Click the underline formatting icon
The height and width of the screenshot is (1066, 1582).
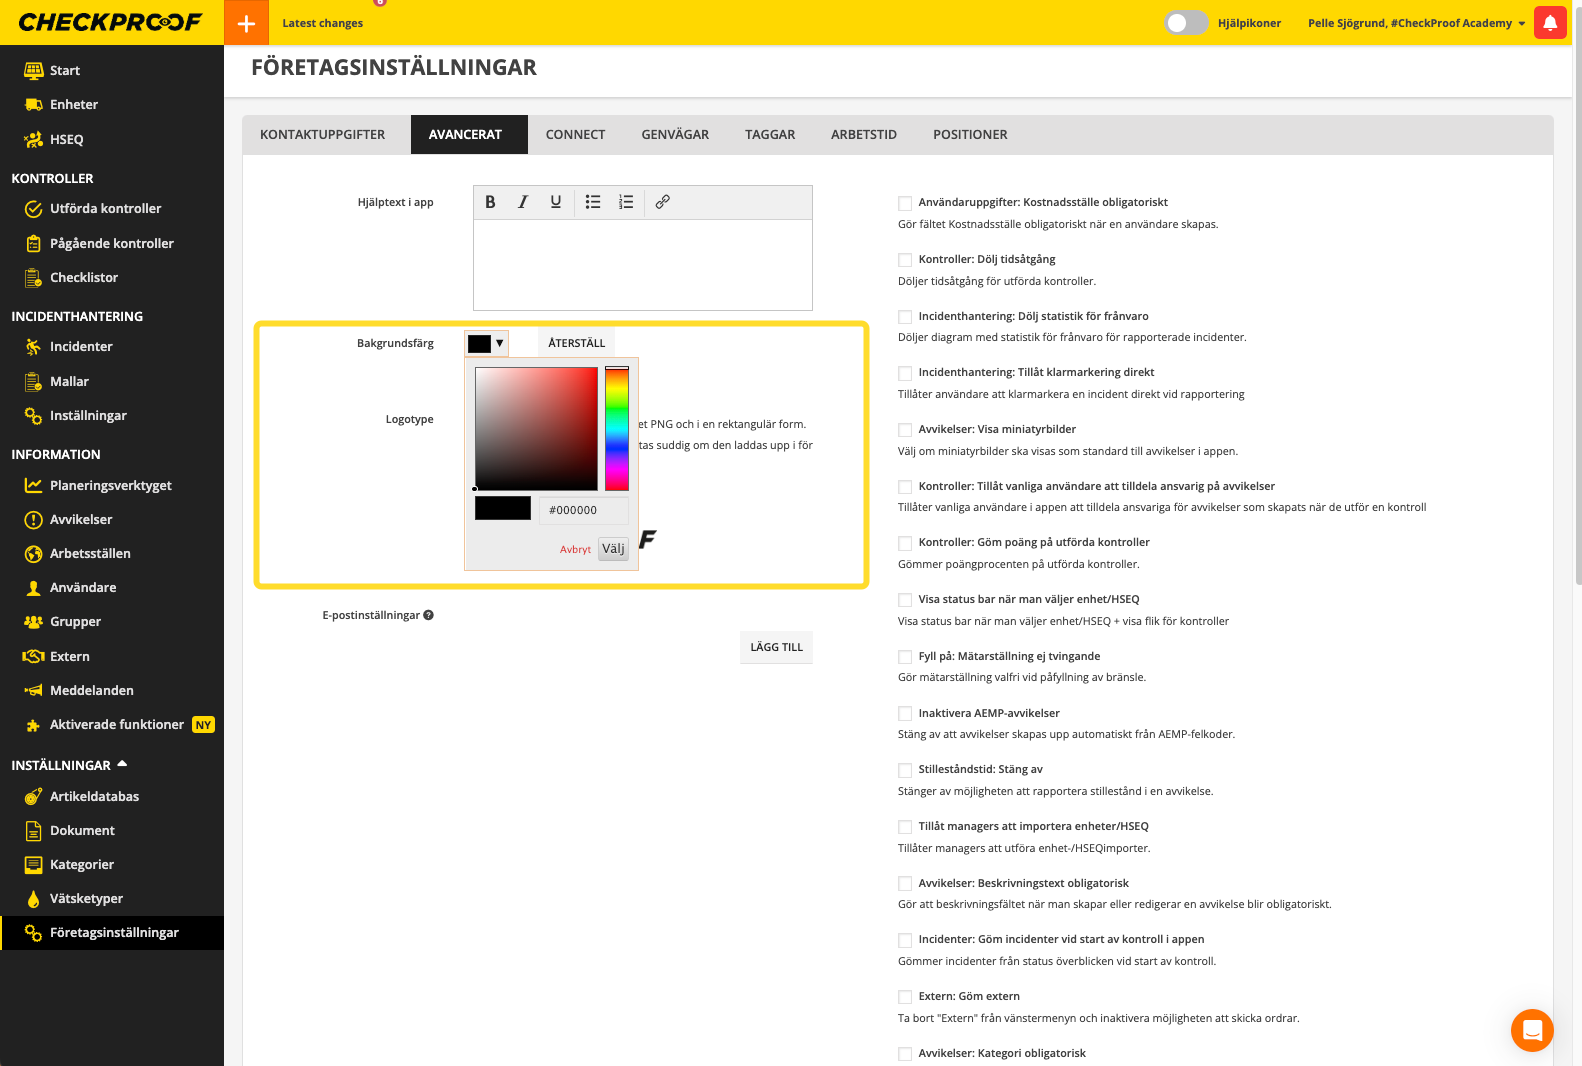556,202
